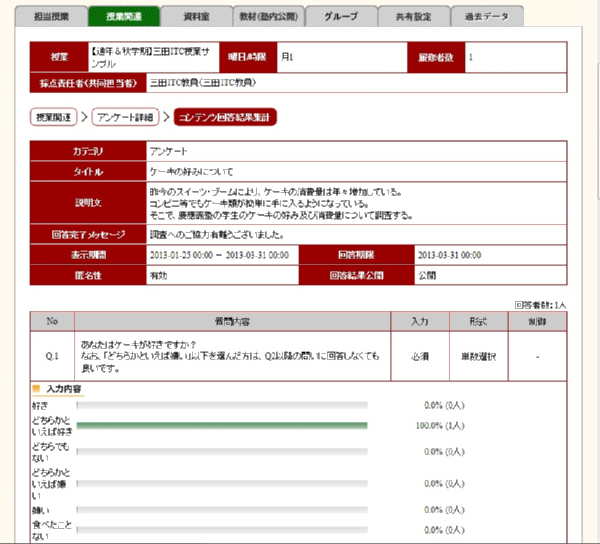Click the コンテンツ回答結果集計 breadcrumb

(x=225, y=118)
